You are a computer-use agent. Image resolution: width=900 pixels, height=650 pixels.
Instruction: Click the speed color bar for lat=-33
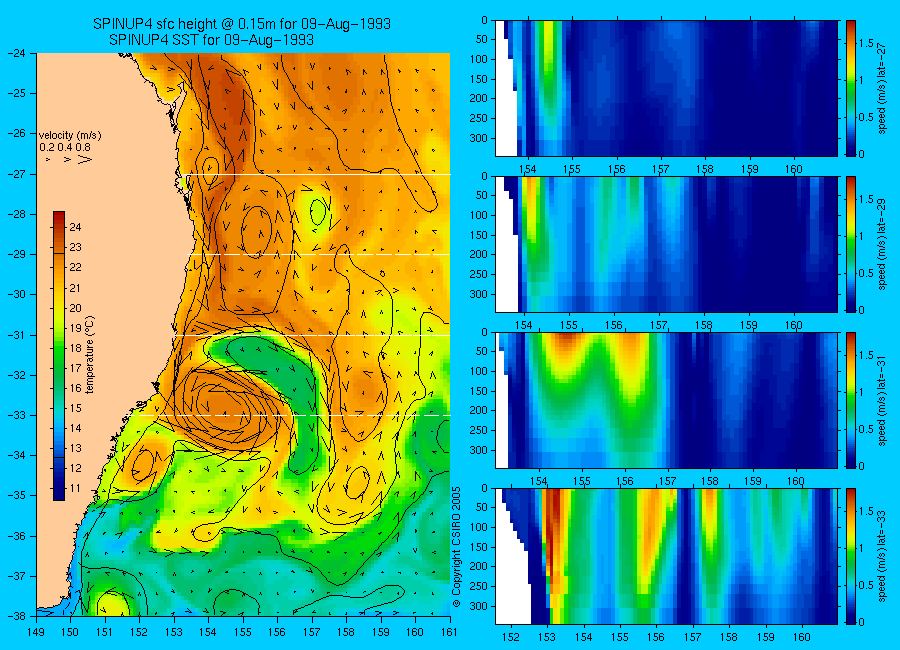coord(850,556)
